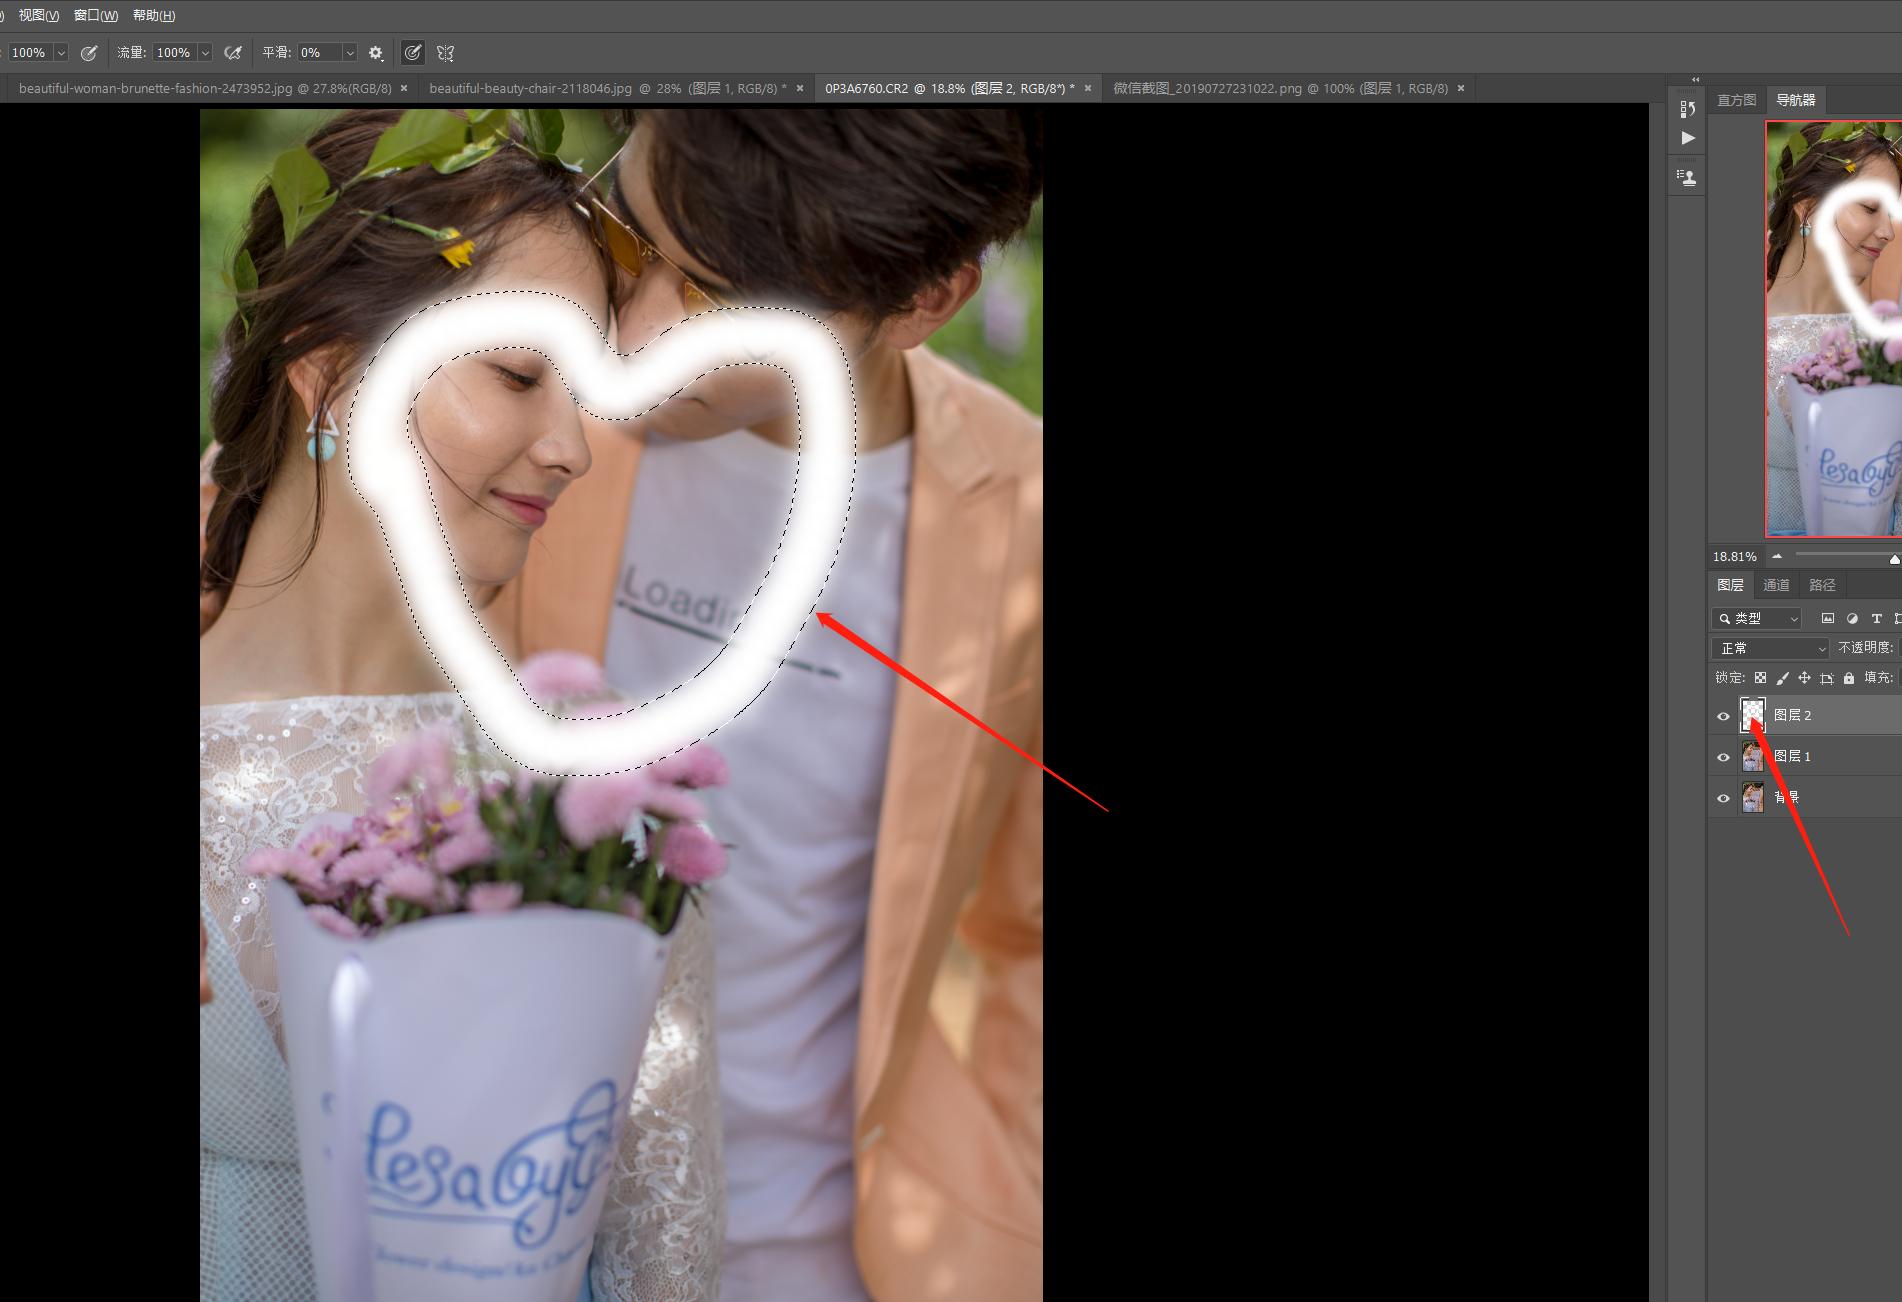This screenshot has width=1902, height=1302.
Task: Expand the 流量 flow percentage dropdown
Action: 205,53
